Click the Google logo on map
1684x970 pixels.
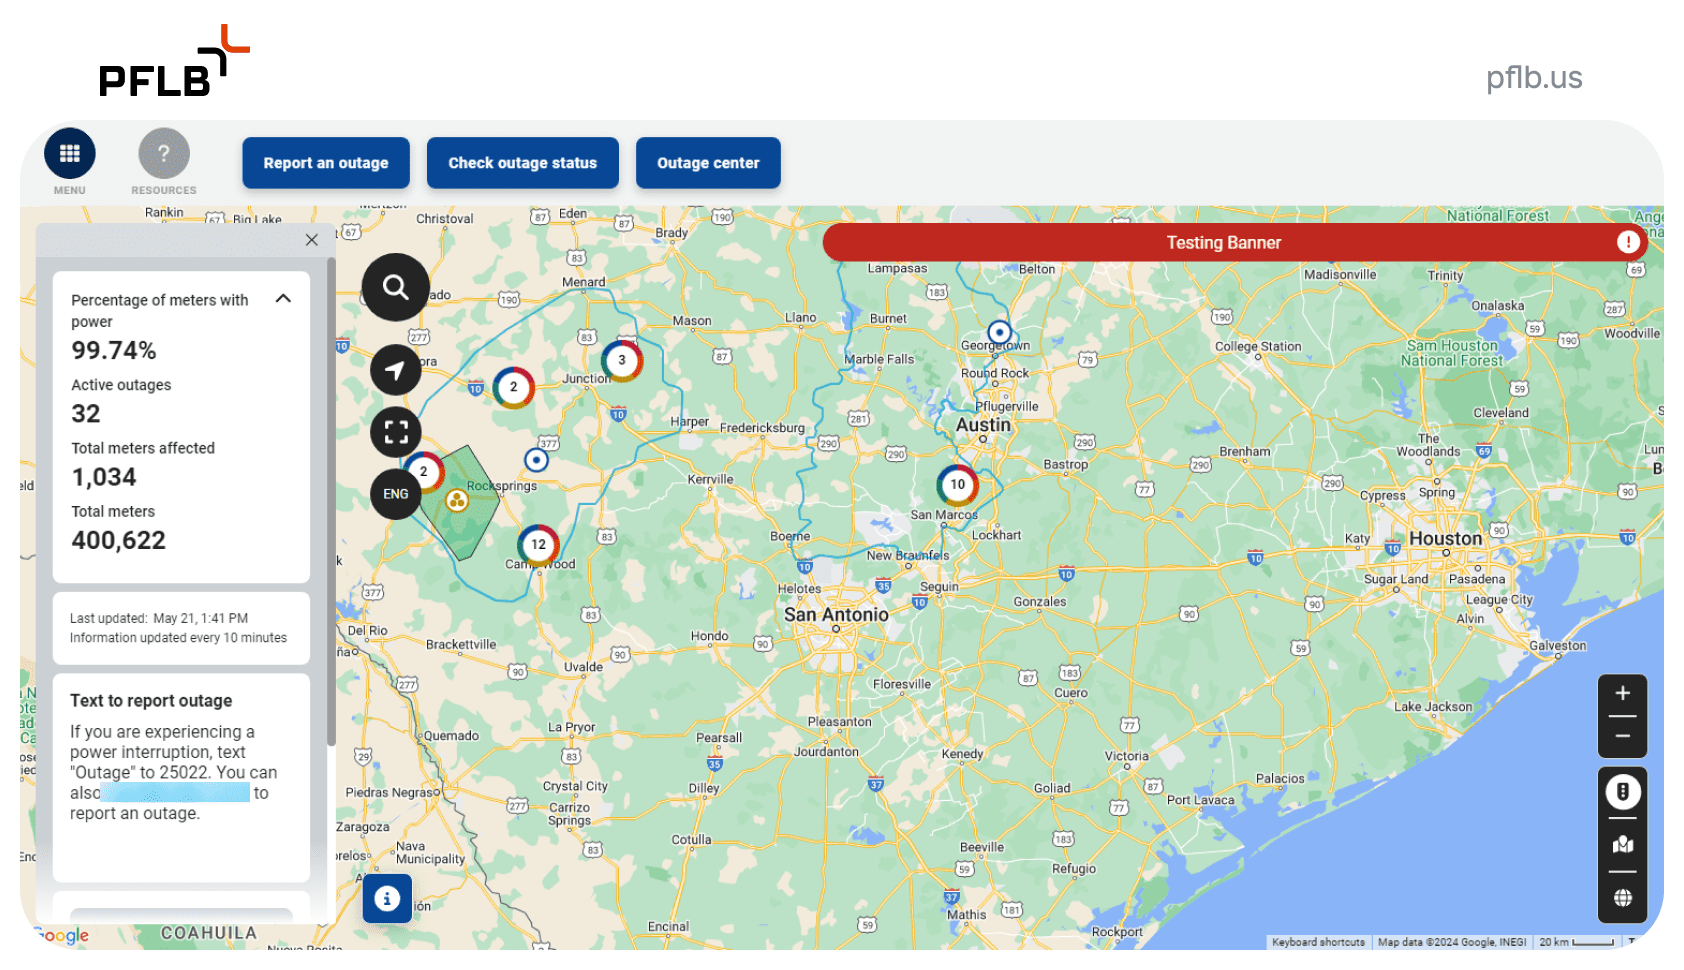(x=62, y=936)
